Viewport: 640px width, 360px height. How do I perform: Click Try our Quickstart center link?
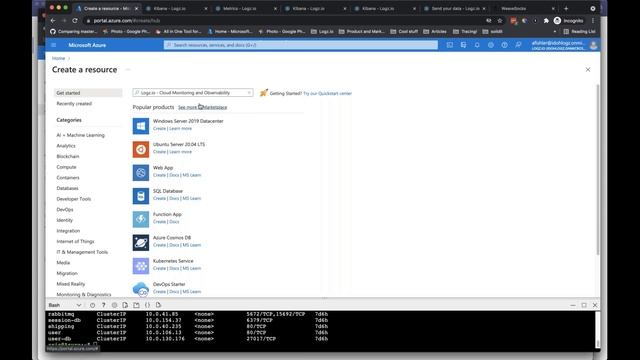[x=327, y=93]
